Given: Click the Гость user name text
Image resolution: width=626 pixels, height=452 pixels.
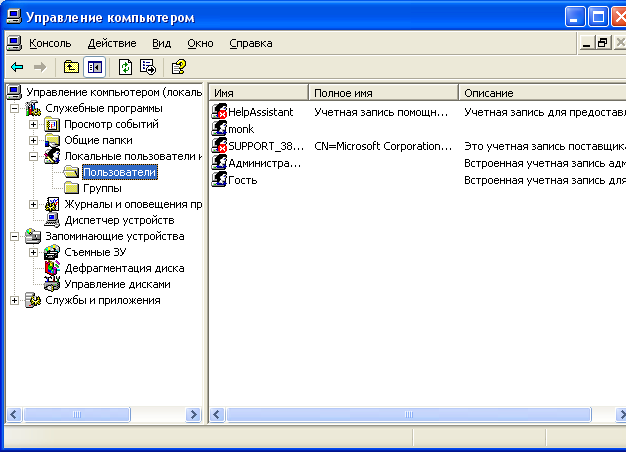Looking at the screenshot, I should tap(243, 180).
